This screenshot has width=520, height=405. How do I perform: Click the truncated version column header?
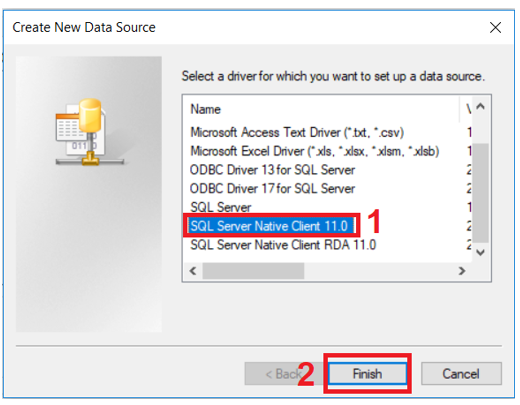click(x=467, y=109)
